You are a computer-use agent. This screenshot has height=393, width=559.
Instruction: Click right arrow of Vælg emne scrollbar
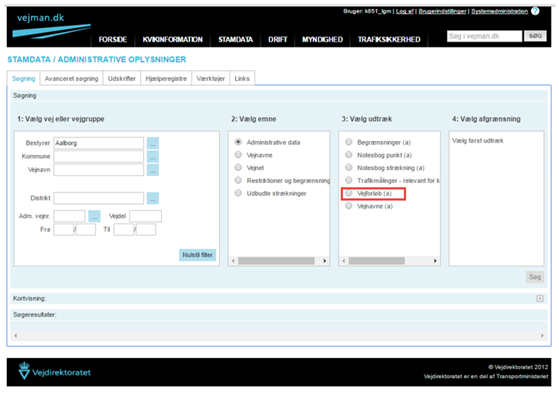pyautogui.click(x=324, y=261)
